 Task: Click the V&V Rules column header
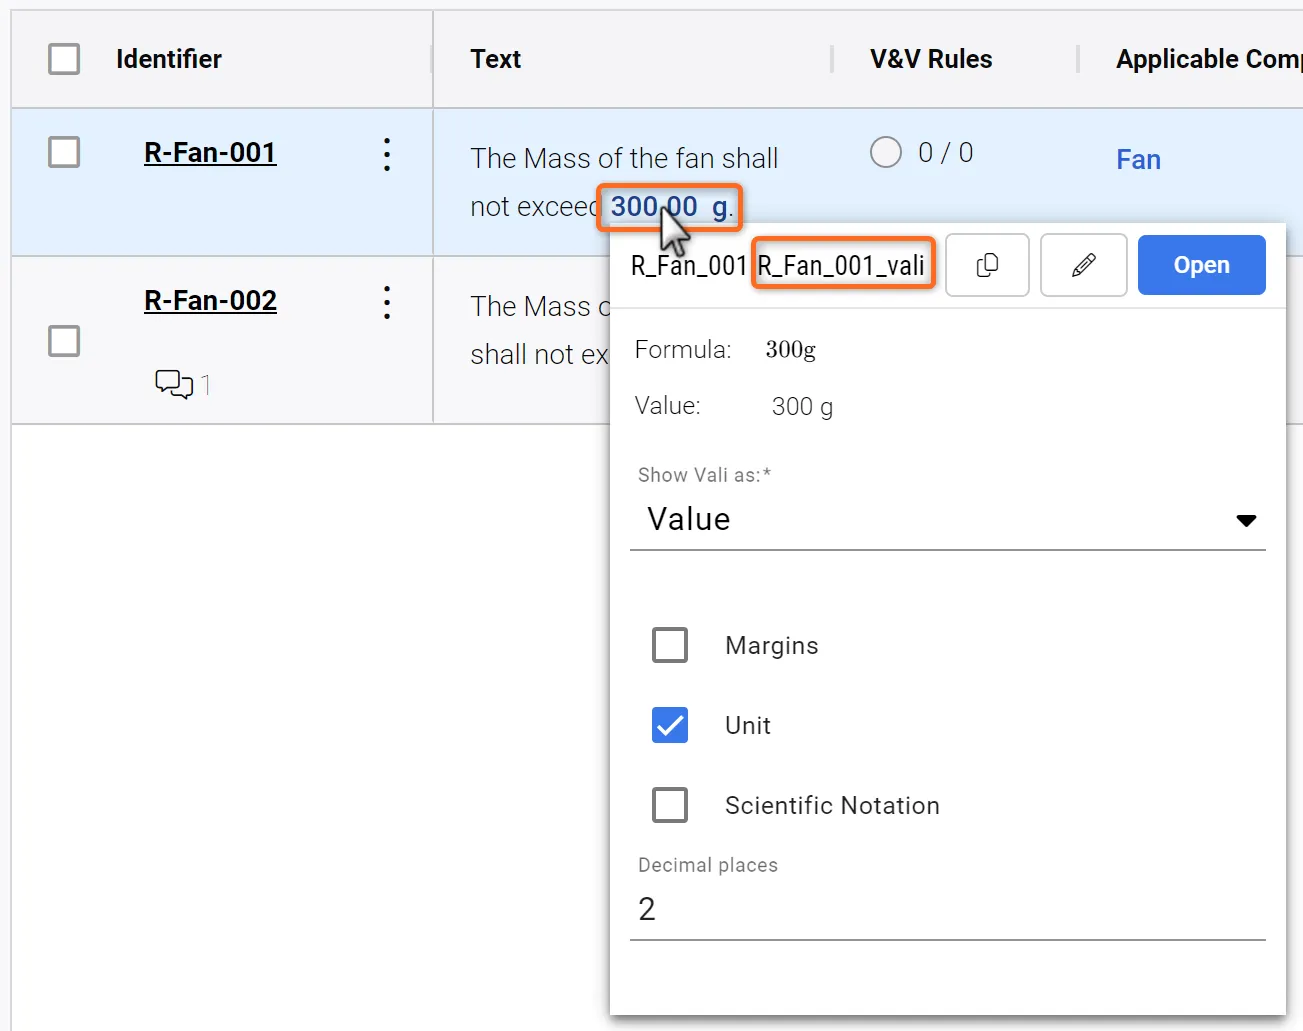(x=931, y=59)
